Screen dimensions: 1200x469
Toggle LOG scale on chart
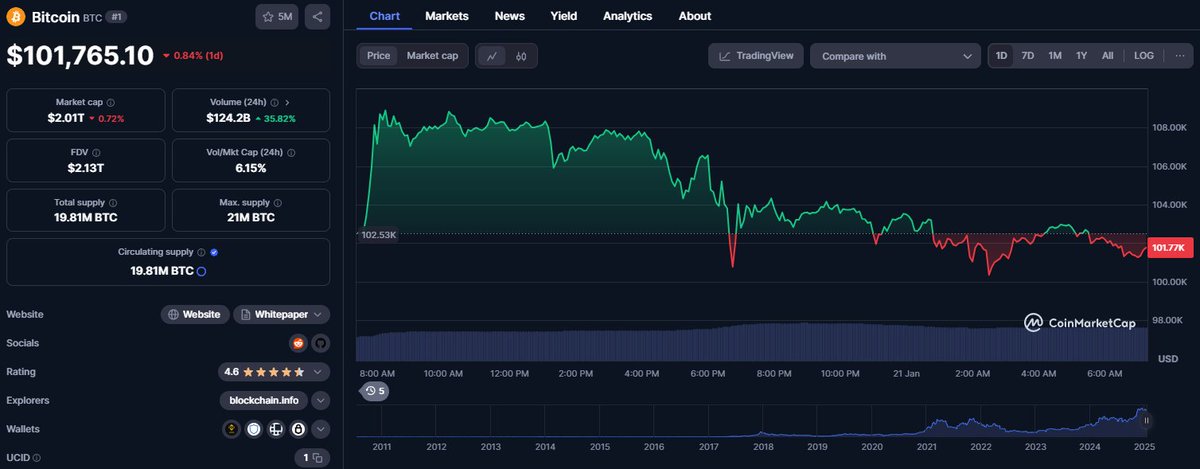[1144, 56]
